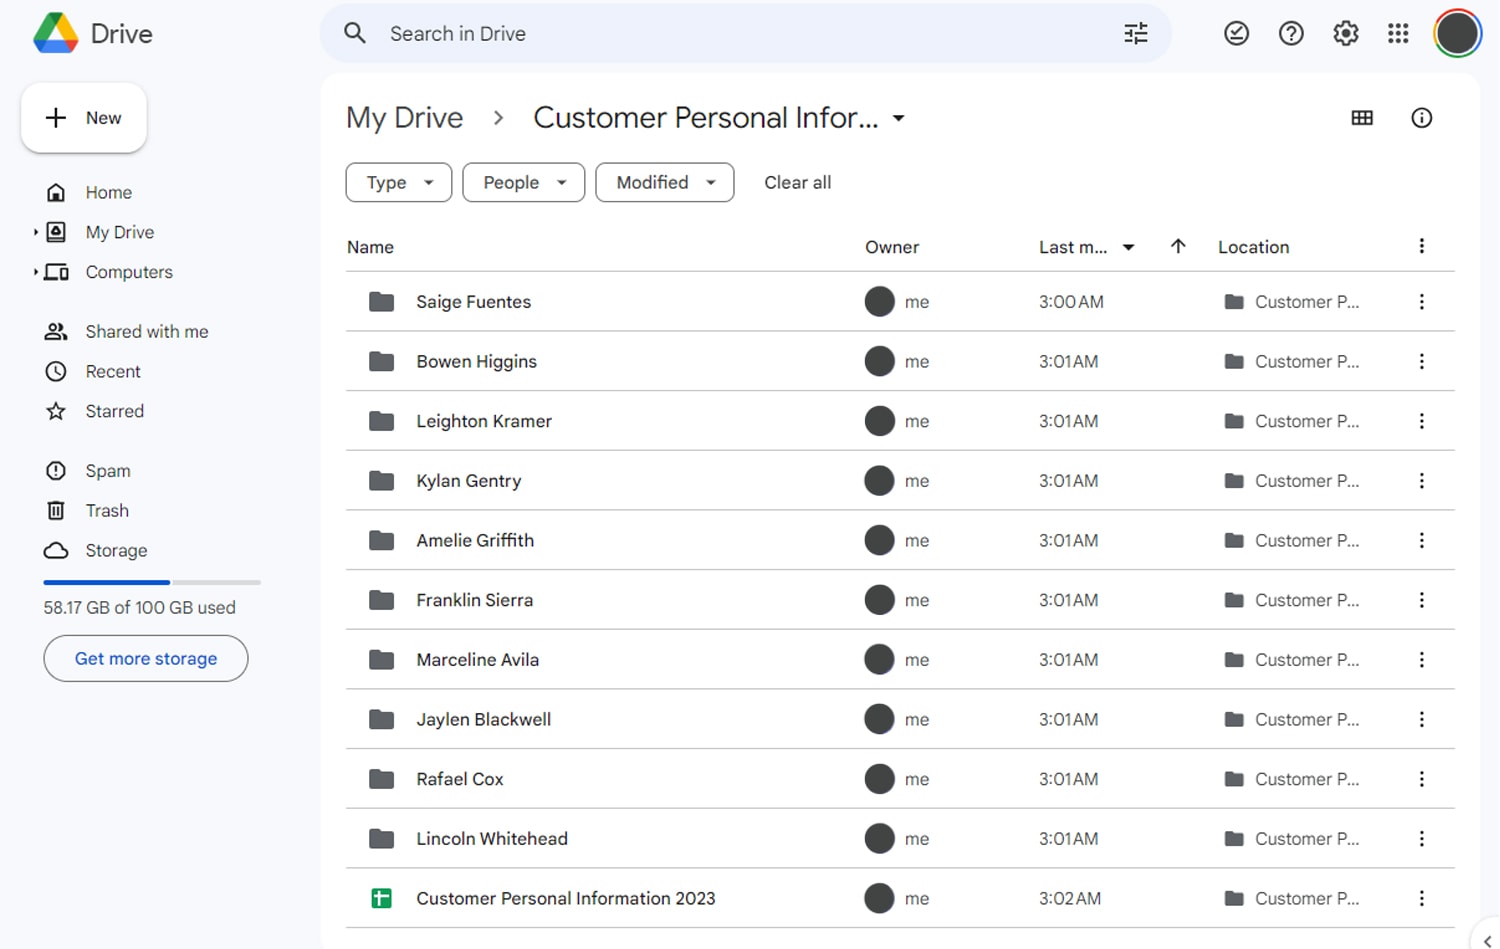Click Clear all to remove filters
The width and height of the screenshot is (1500, 949).
[797, 182]
